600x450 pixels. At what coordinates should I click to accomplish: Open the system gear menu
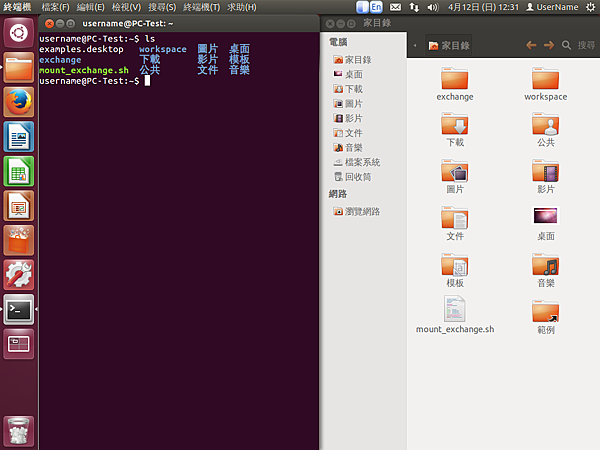coord(590,7)
